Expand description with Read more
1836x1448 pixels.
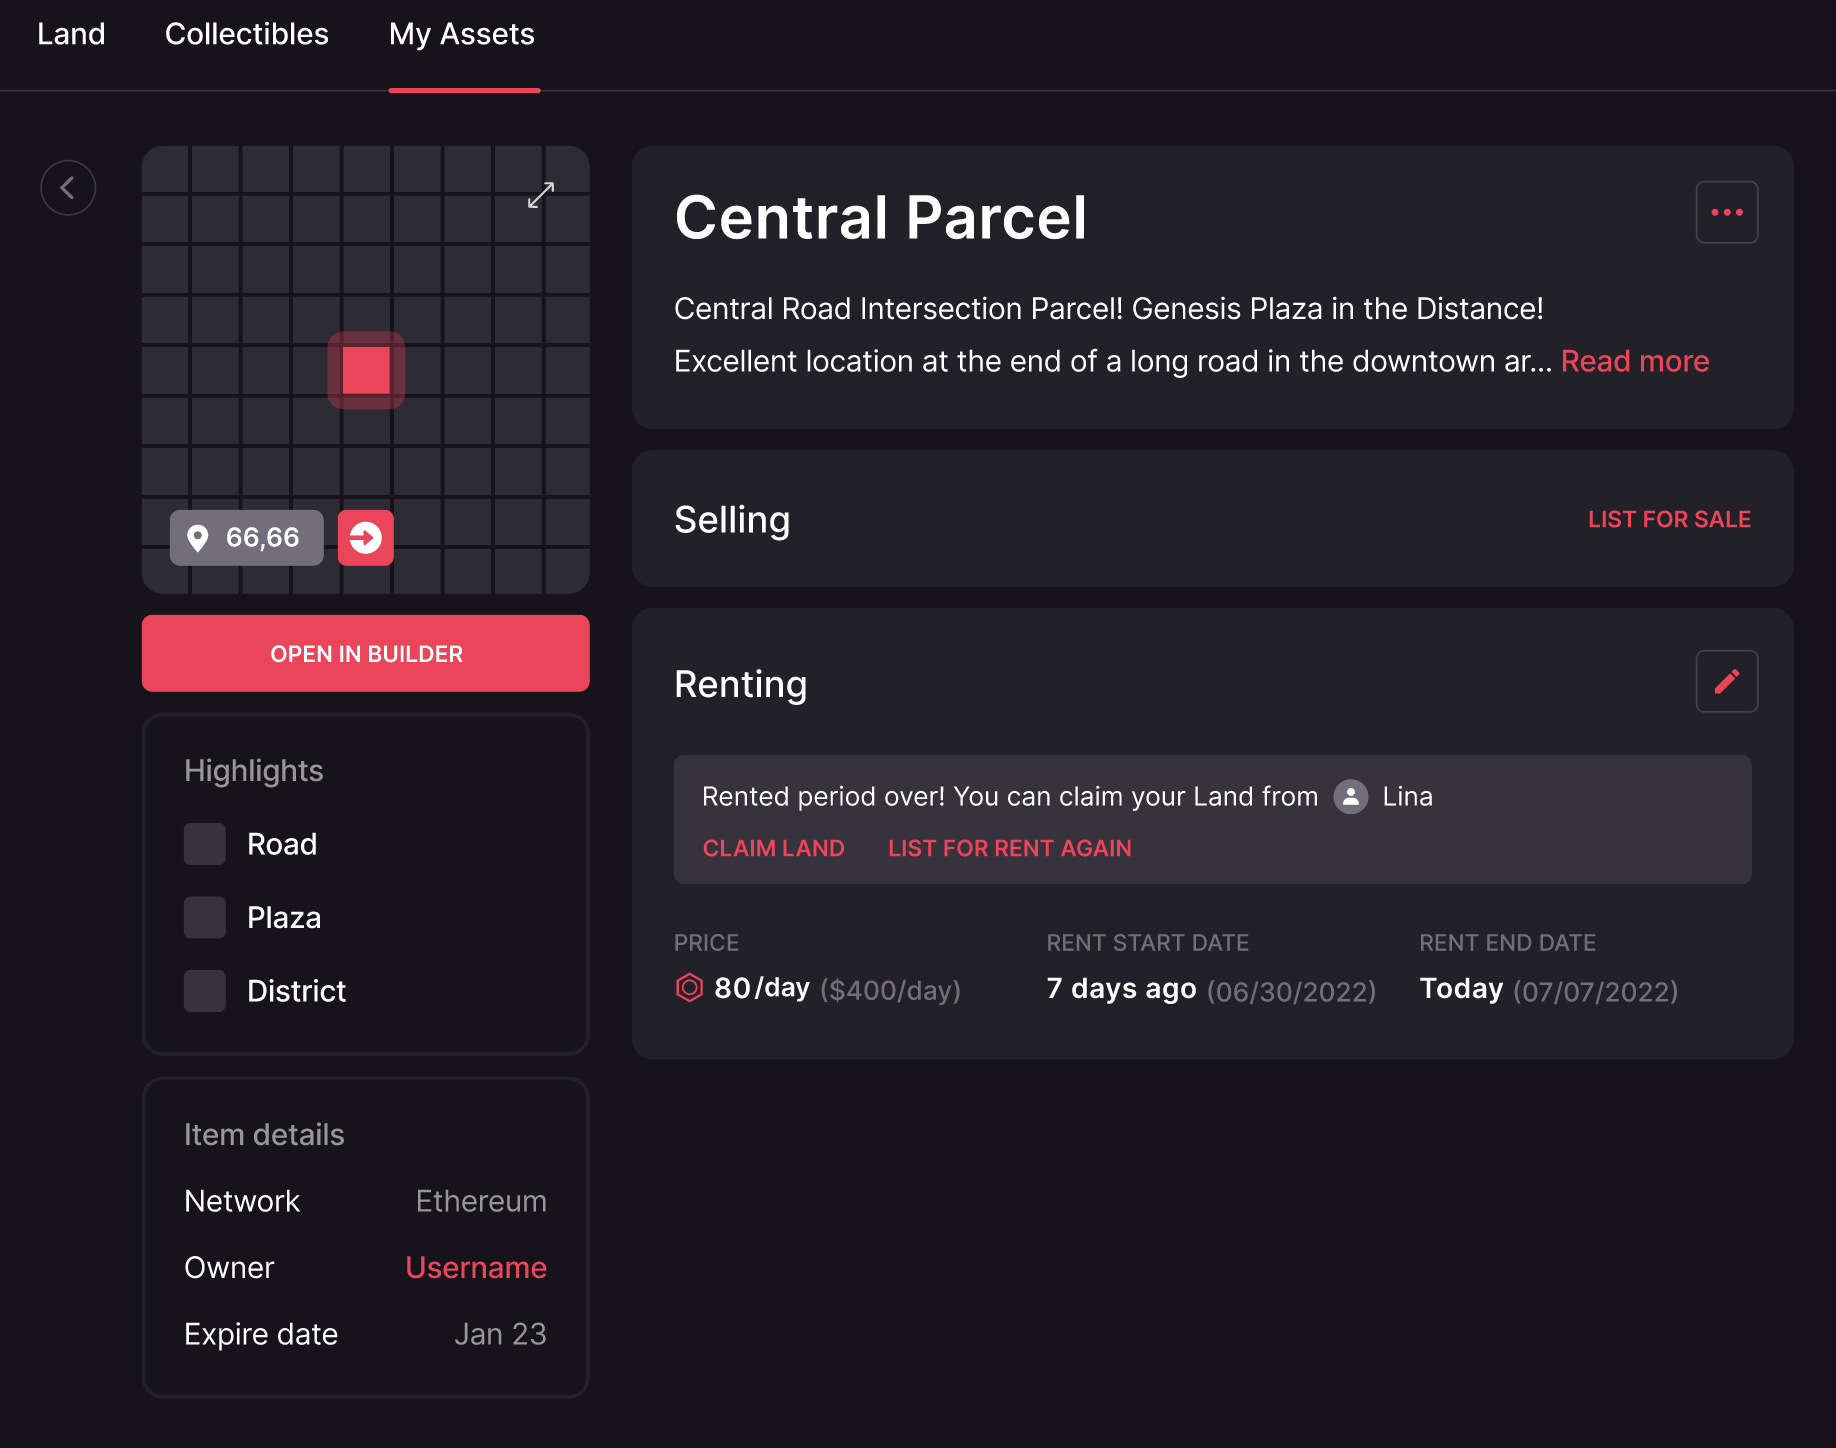(1634, 361)
